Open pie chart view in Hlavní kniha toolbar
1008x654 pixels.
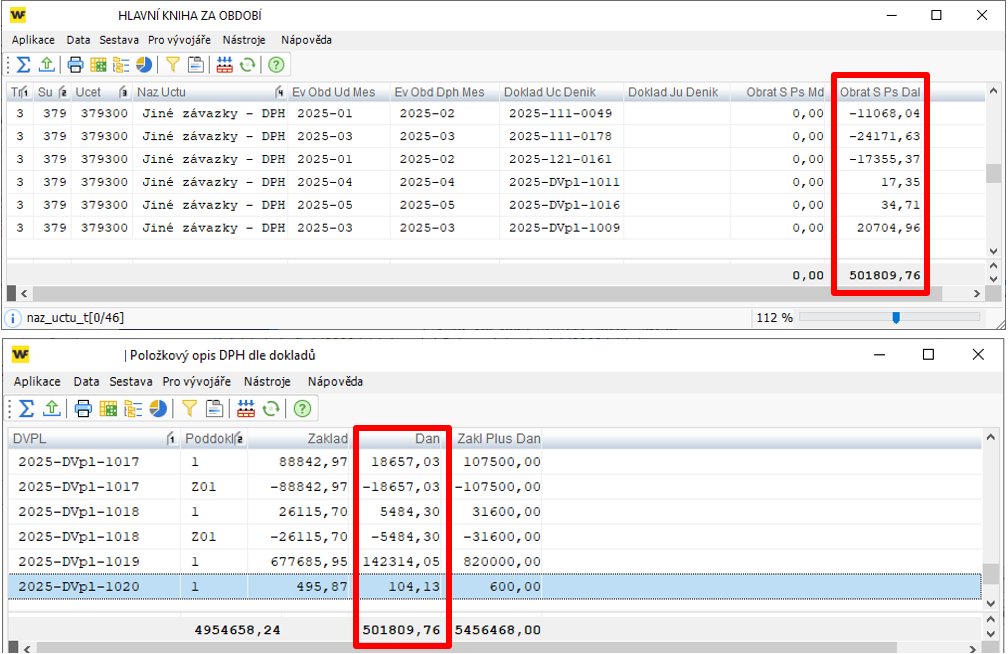[x=144, y=65]
